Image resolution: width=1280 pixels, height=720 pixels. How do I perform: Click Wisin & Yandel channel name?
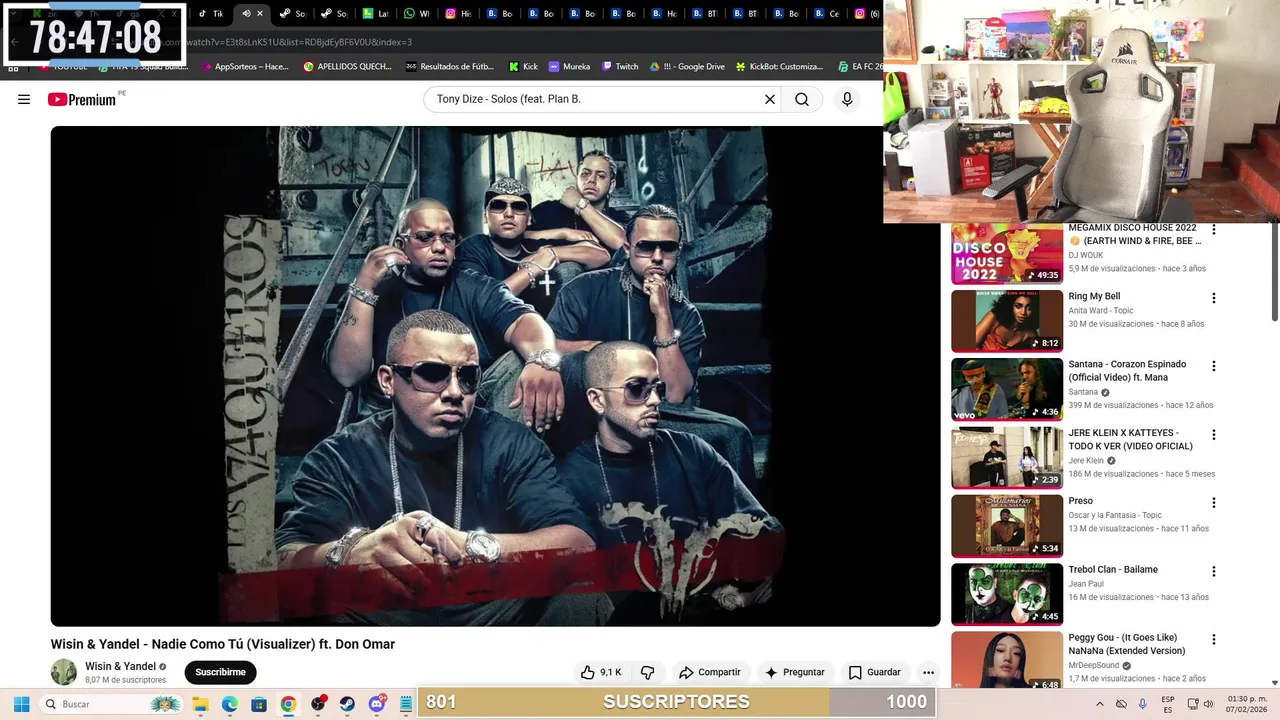pos(120,666)
